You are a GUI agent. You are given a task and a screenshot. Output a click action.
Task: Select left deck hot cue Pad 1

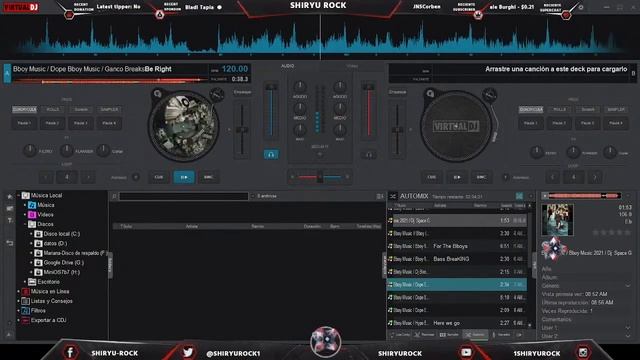[x=24, y=123]
